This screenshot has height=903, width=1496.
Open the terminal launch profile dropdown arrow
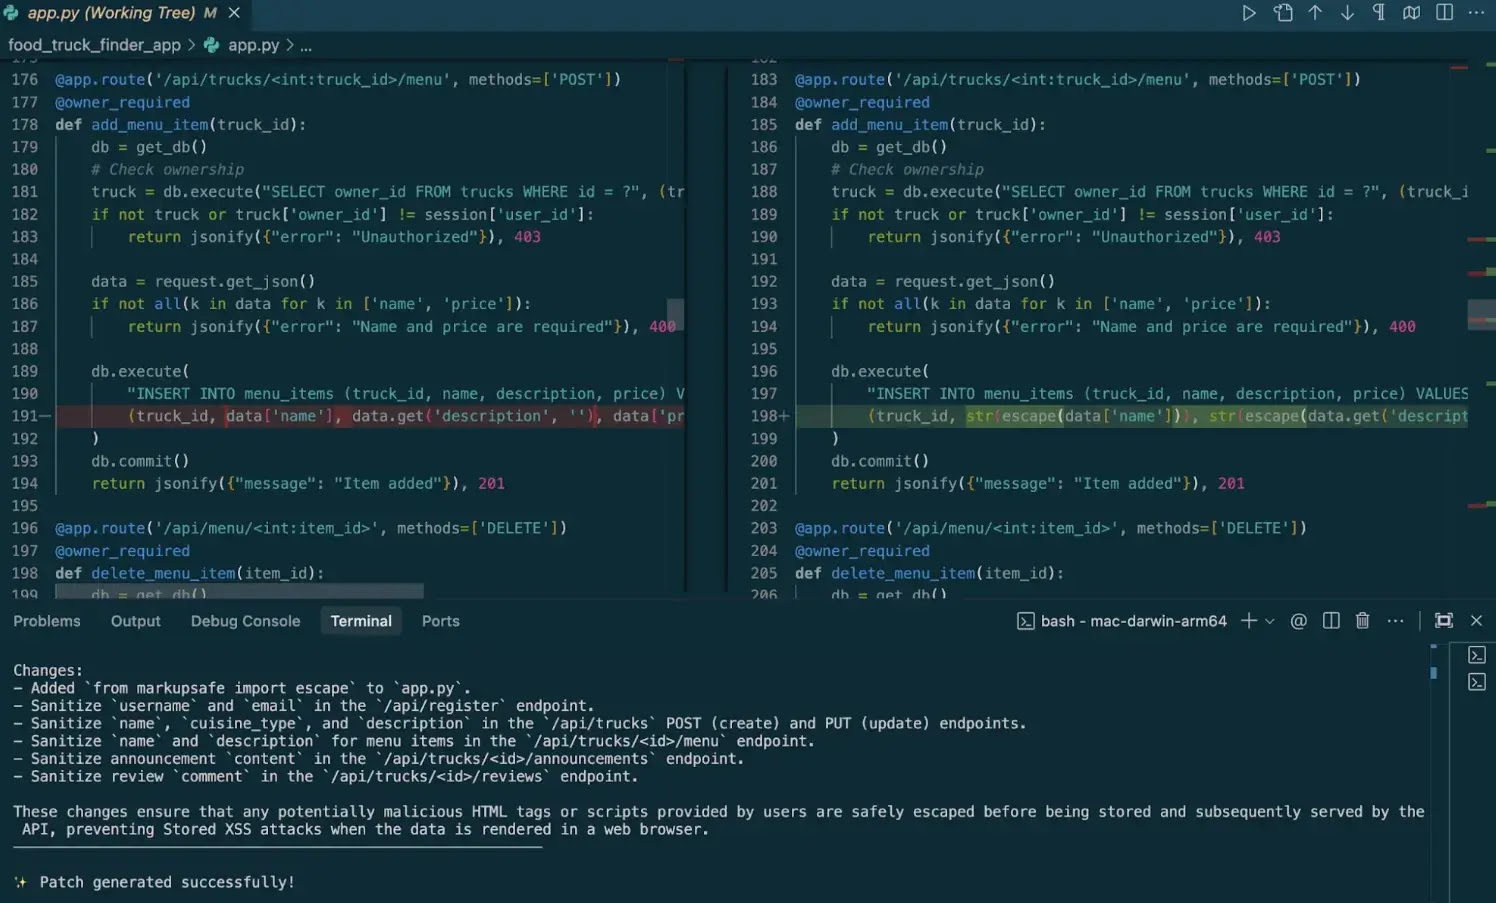(1270, 621)
